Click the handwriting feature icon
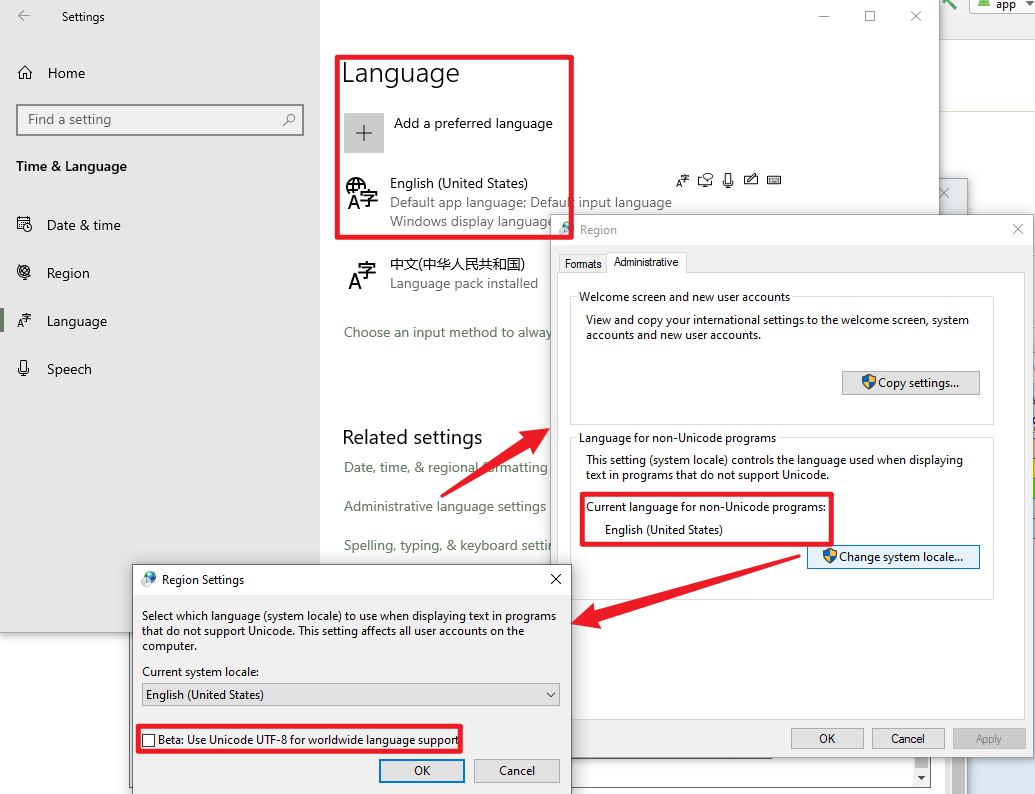Image resolution: width=1035 pixels, height=794 pixels. pos(751,180)
